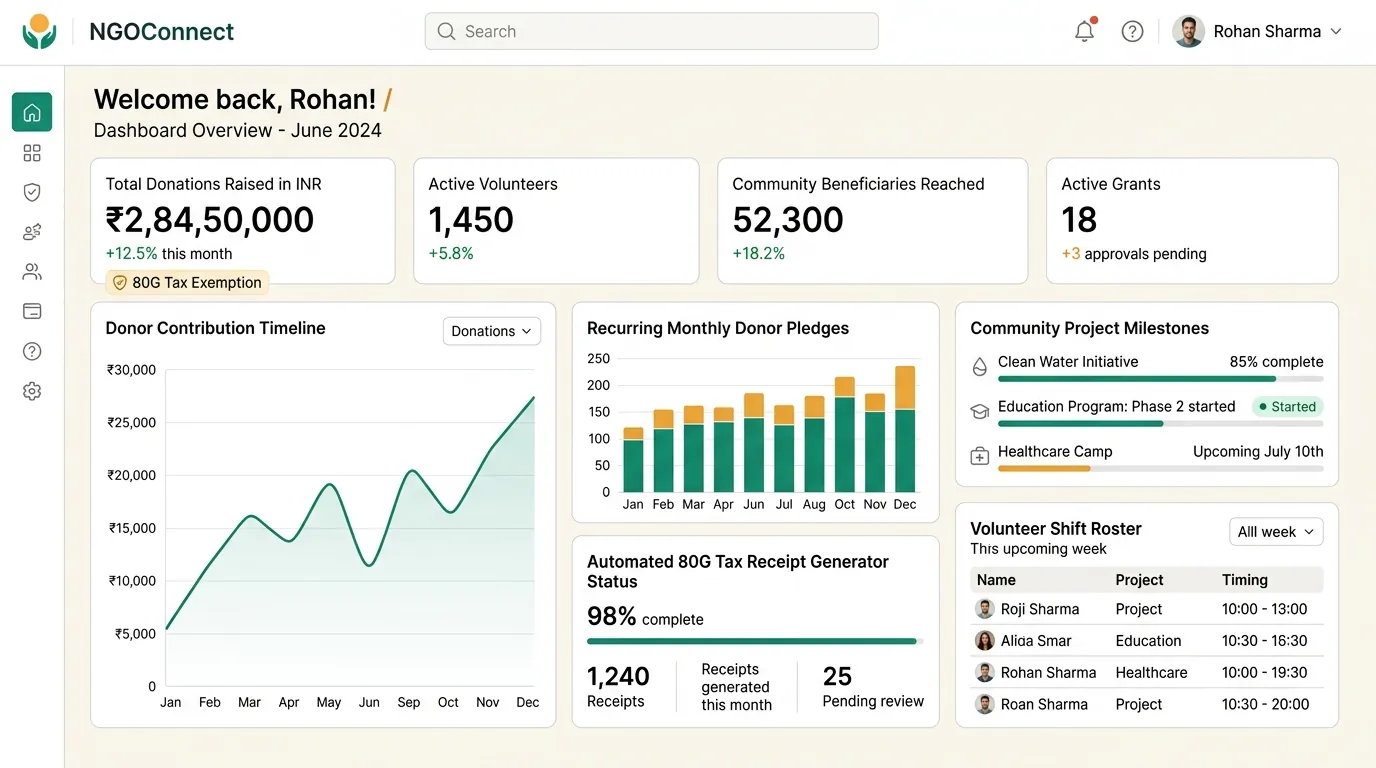Click the Dec bar in Recurring Pledges chart

(x=905, y=429)
